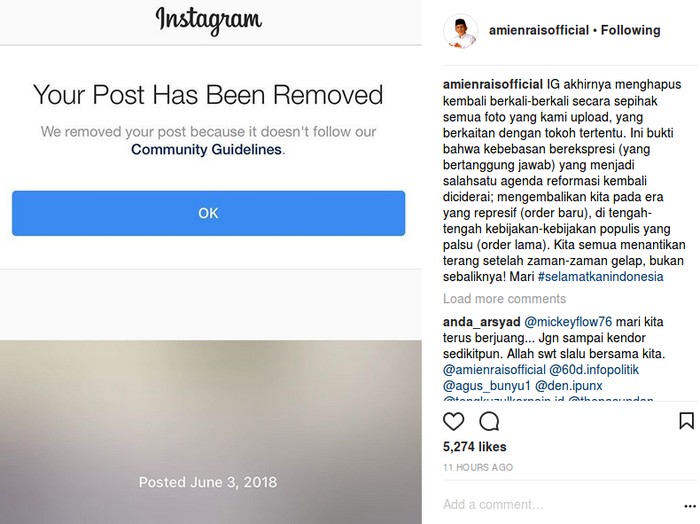The image size is (700, 524).
Task: Click the 11 HOURS AGO timestamp
Action: pos(478,467)
